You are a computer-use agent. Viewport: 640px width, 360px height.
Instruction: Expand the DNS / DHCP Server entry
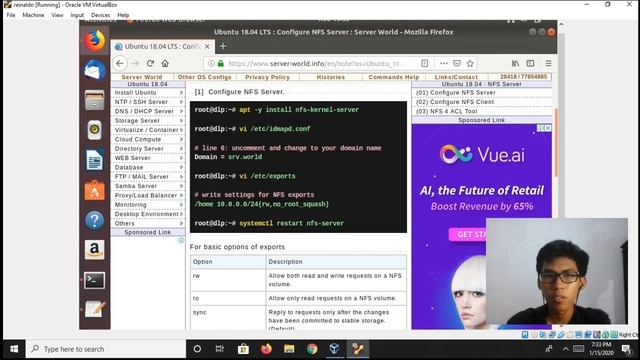(148, 111)
